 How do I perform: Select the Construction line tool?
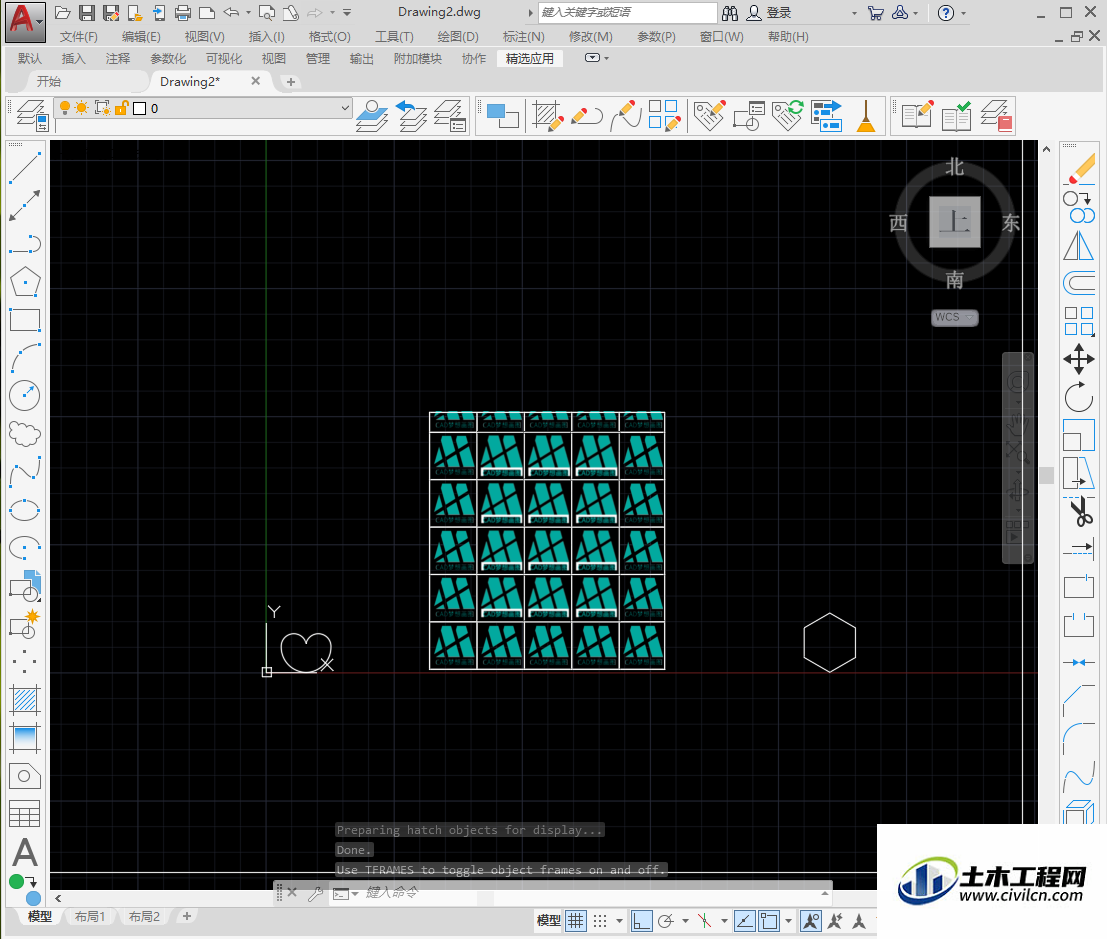tap(25, 205)
